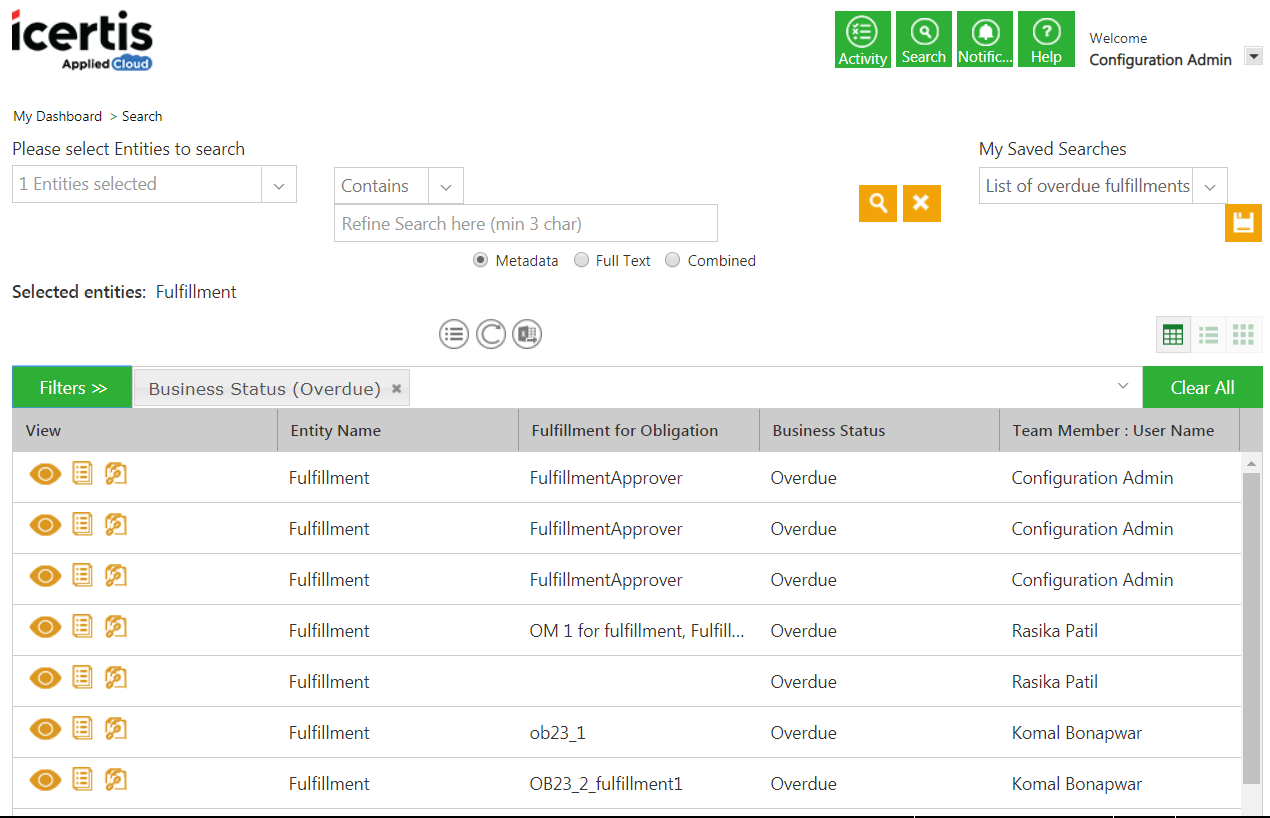Click the circular refresh icon
1270x818 pixels.
(490, 334)
